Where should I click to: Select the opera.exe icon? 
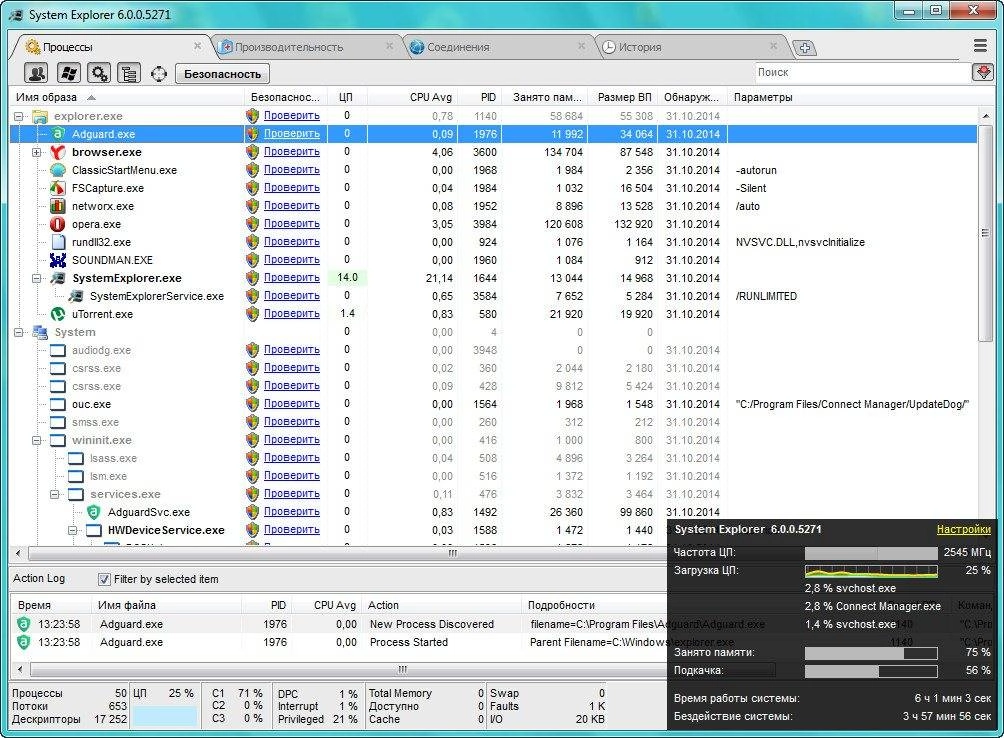pos(58,224)
